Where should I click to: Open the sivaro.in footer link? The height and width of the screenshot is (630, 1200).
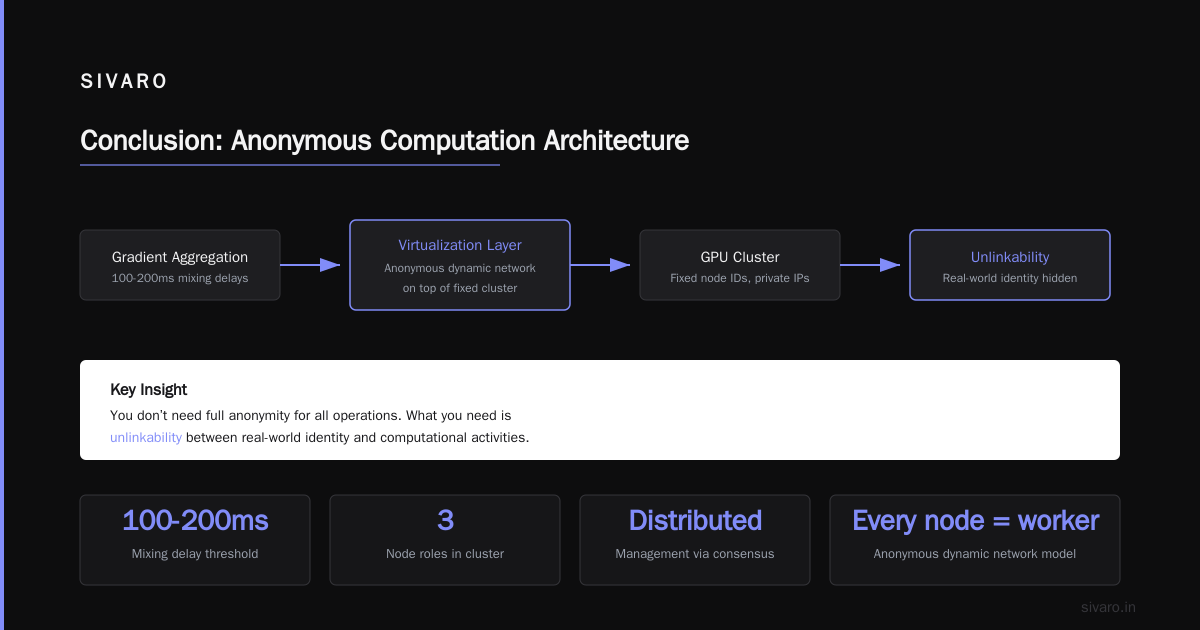(1109, 607)
